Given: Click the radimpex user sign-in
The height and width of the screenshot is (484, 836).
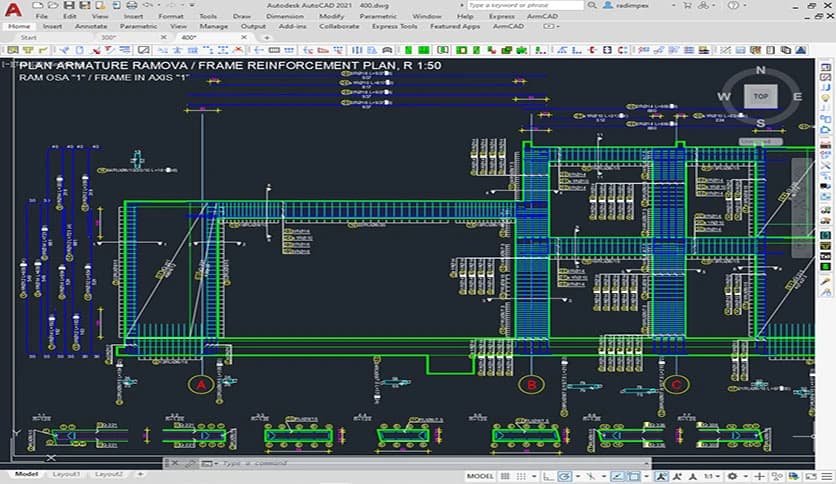Looking at the screenshot, I should 634,5.
